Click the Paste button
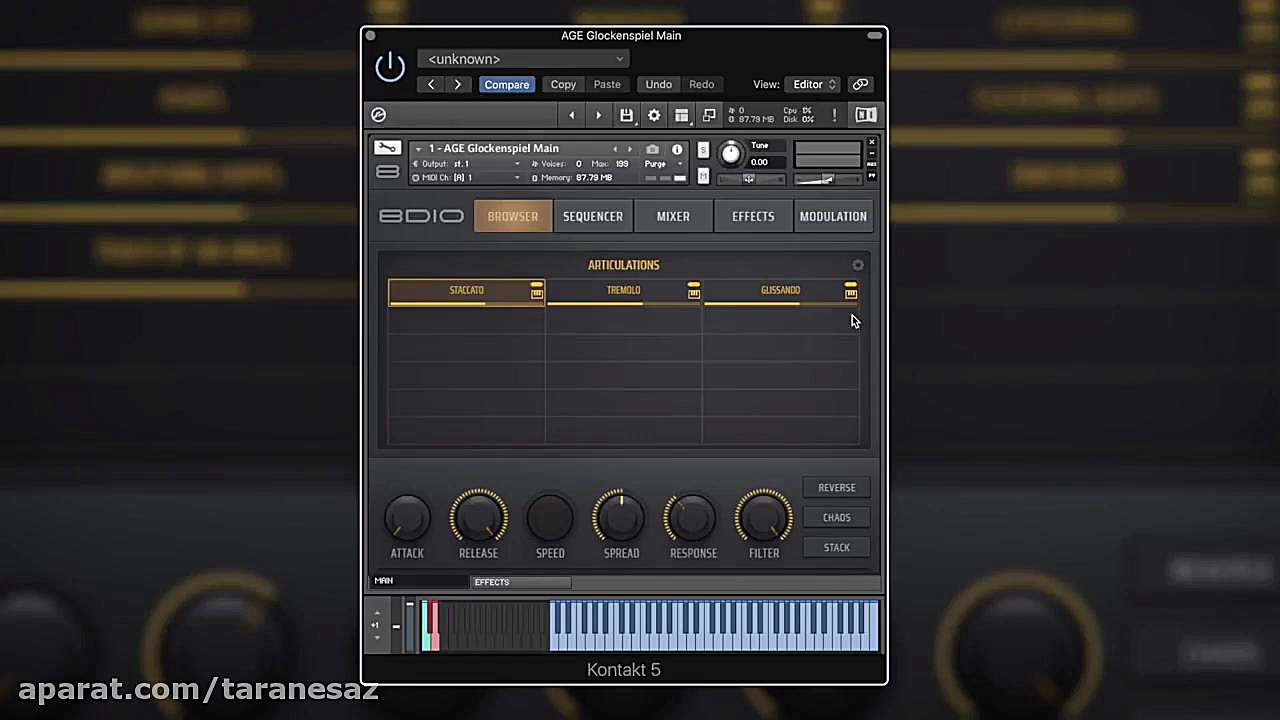 (x=607, y=85)
